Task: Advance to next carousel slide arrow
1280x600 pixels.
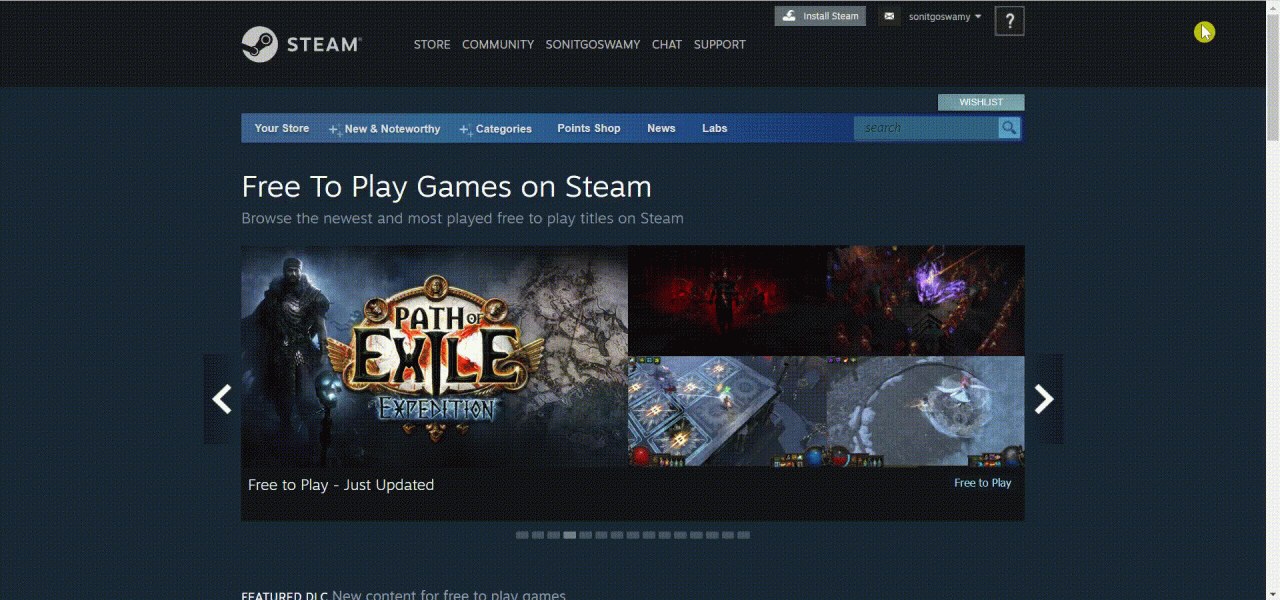Action: coord(1044,399)
